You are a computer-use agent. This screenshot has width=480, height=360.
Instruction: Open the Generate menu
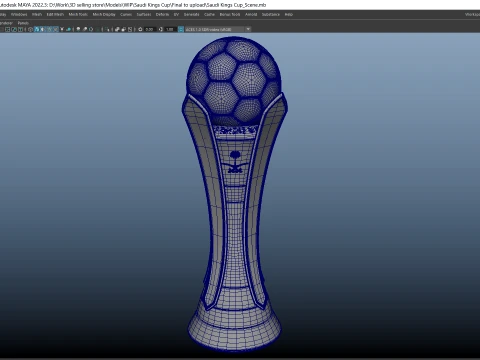[192, 14]
